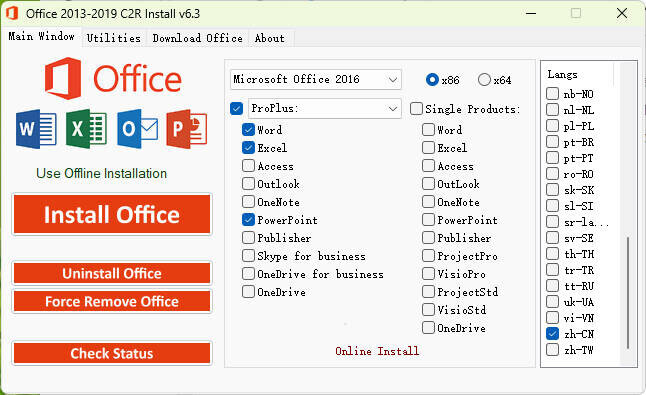
Task: Enable the Single Products checkbox
Action: tap(417, 109)
